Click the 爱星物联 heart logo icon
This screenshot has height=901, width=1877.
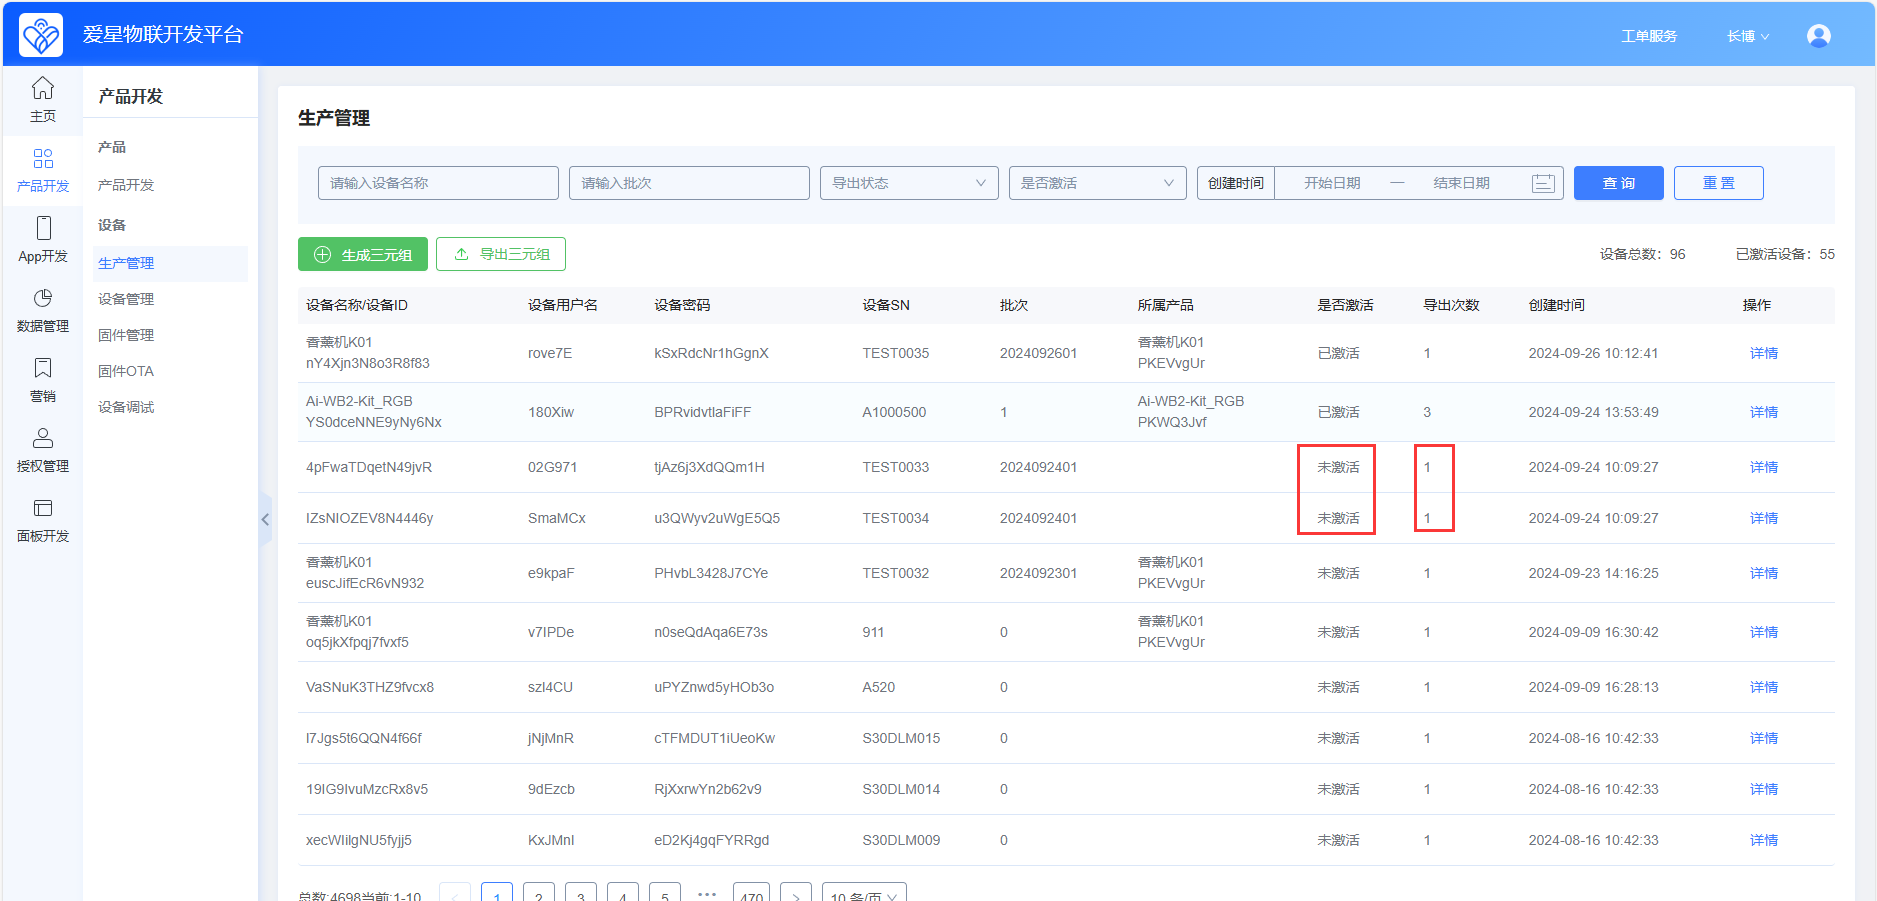[x=41, y=35]
